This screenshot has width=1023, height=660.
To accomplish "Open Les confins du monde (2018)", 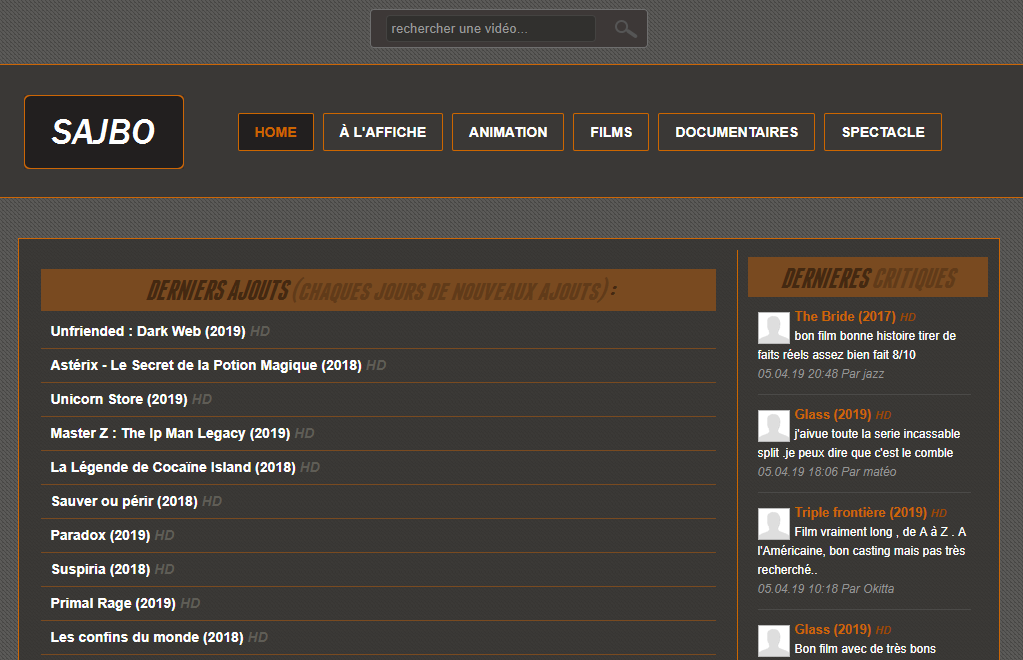I will pos(147,637).
